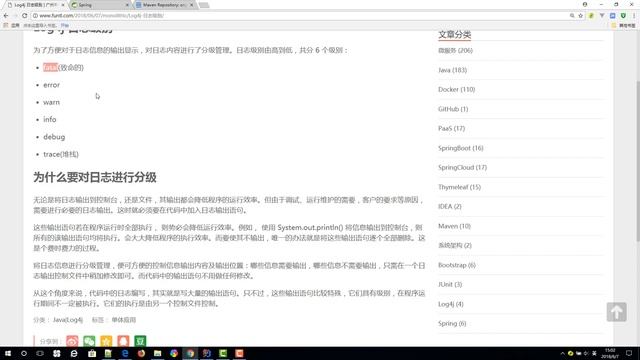Share via QQ penguin icon
Screen dimensions: 640x360
pos(123,341)
